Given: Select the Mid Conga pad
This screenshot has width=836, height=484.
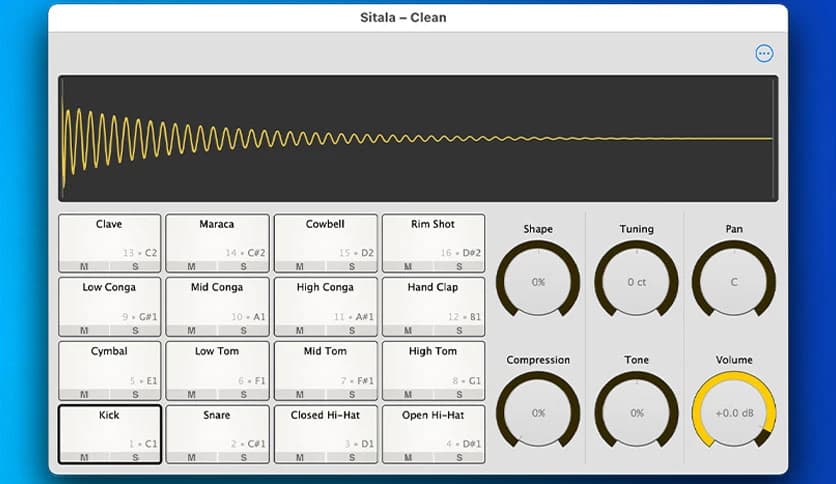Looking at the screenshot, I should click(x=218, y=306).
